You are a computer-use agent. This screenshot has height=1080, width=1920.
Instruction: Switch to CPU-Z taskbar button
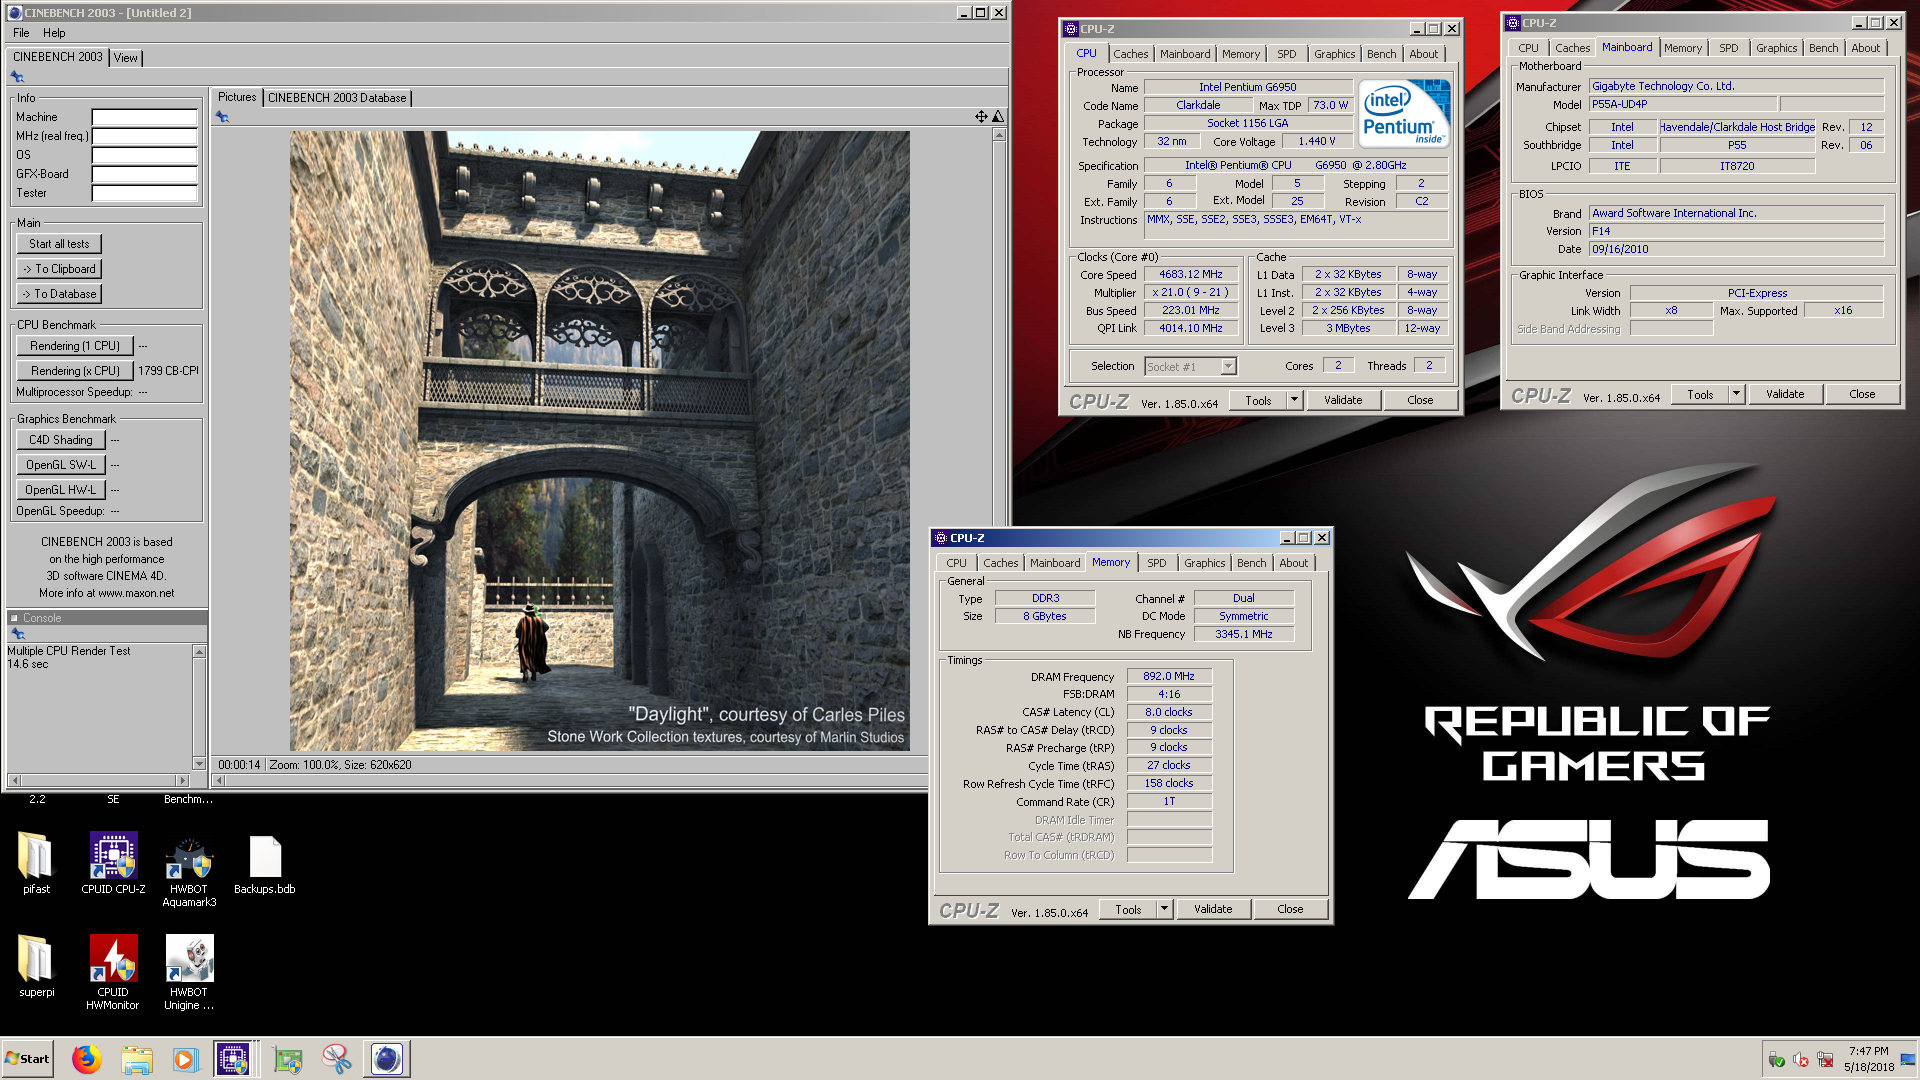point(233,1059)
